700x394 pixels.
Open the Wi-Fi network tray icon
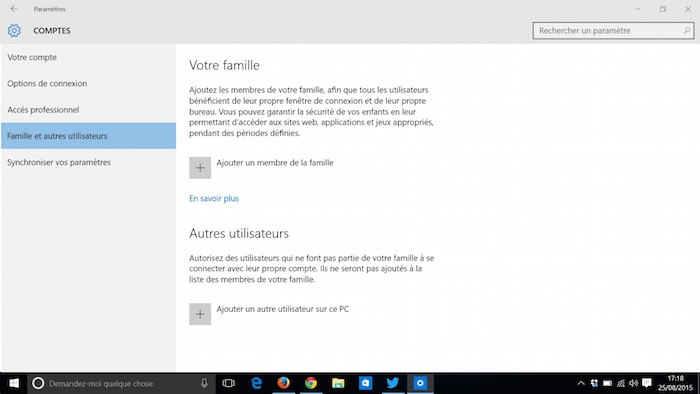coord(621,383)
